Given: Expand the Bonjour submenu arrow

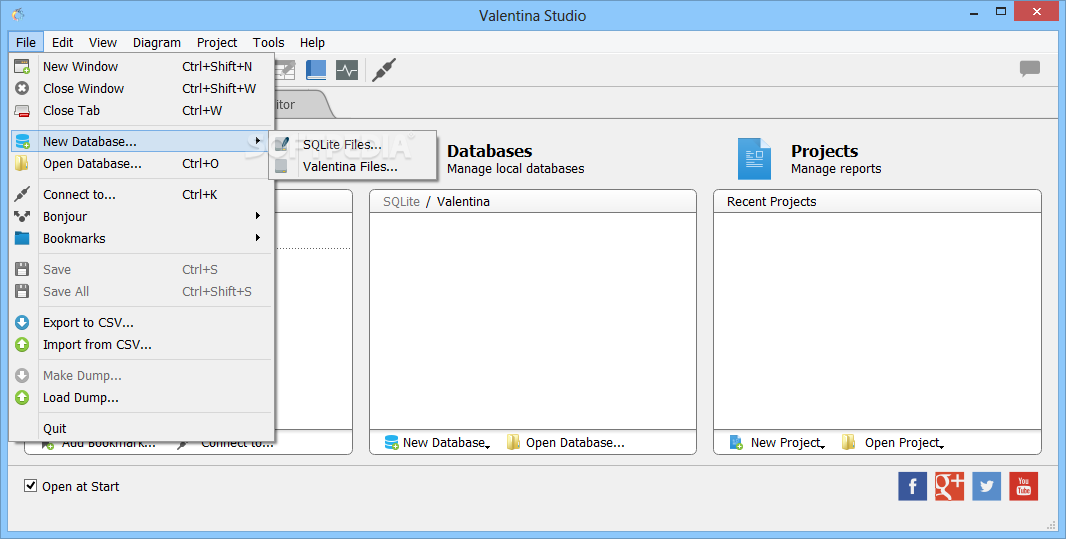Looking at the screenshot, I should click(258, 215).
